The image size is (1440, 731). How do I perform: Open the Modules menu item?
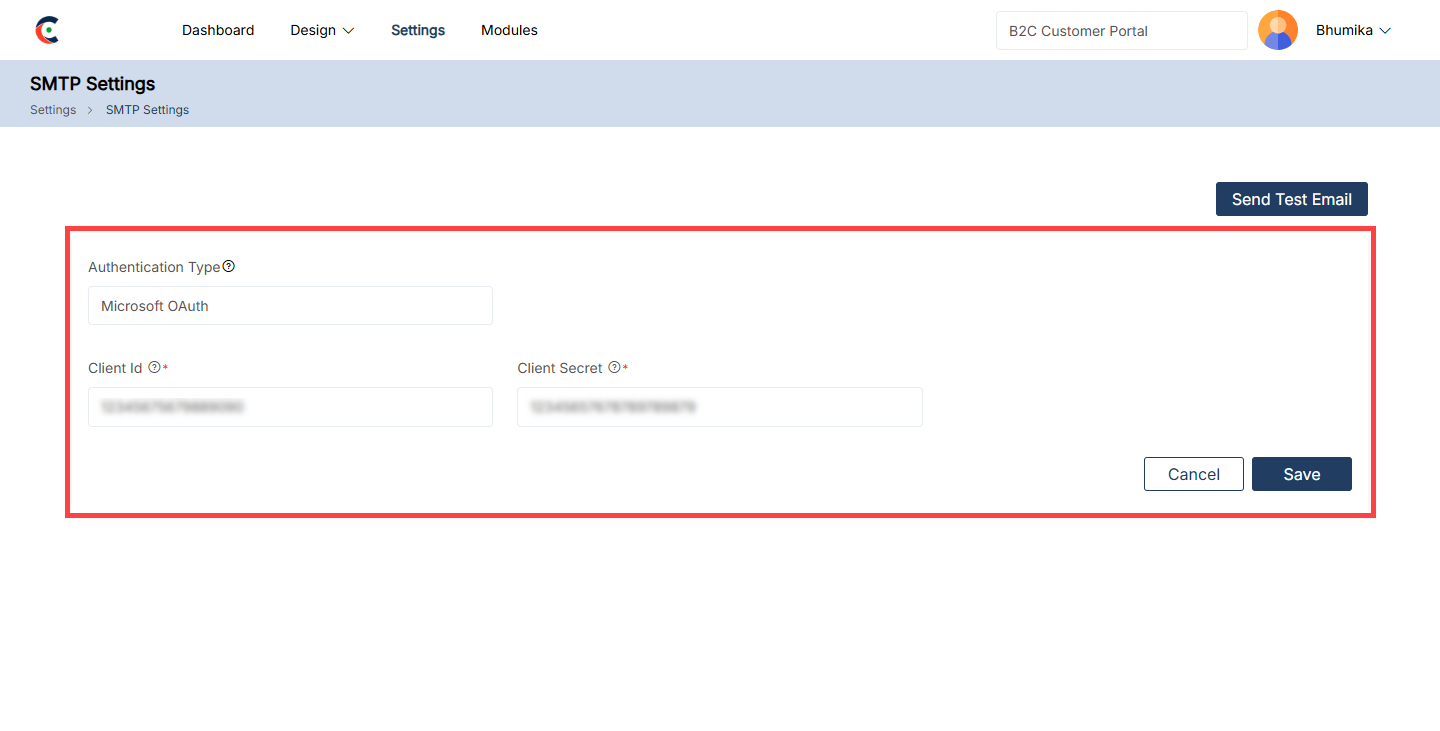[x=509, y=30]
